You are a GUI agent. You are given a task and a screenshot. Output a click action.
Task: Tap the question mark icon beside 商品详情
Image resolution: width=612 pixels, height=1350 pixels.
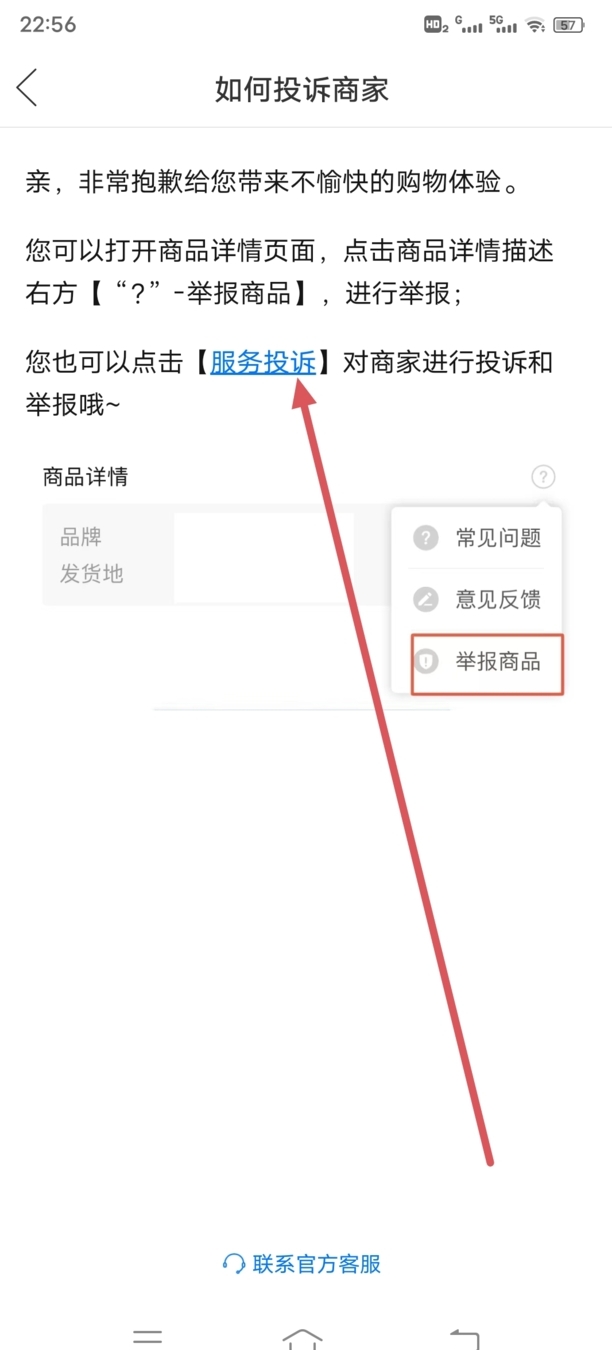tap(543, 477)
